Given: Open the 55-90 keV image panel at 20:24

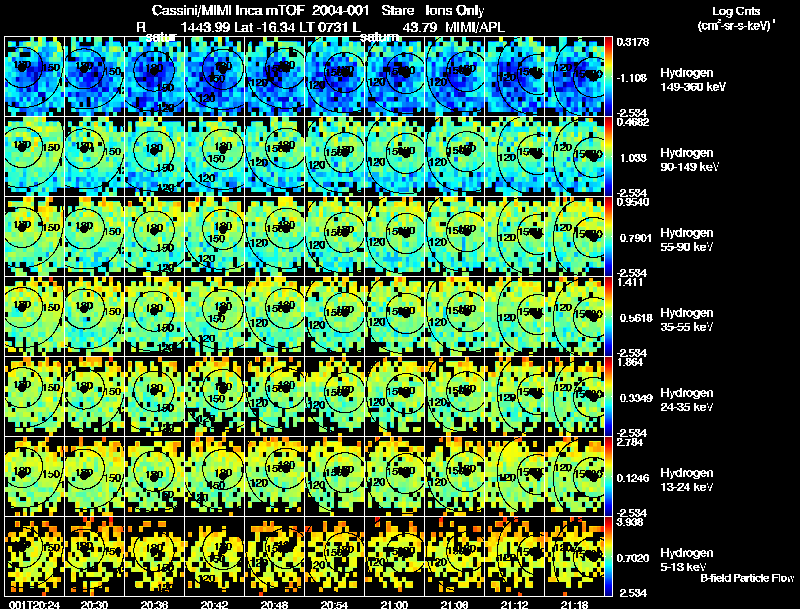Looking at the screenshot, I should (x=34, y=237).
